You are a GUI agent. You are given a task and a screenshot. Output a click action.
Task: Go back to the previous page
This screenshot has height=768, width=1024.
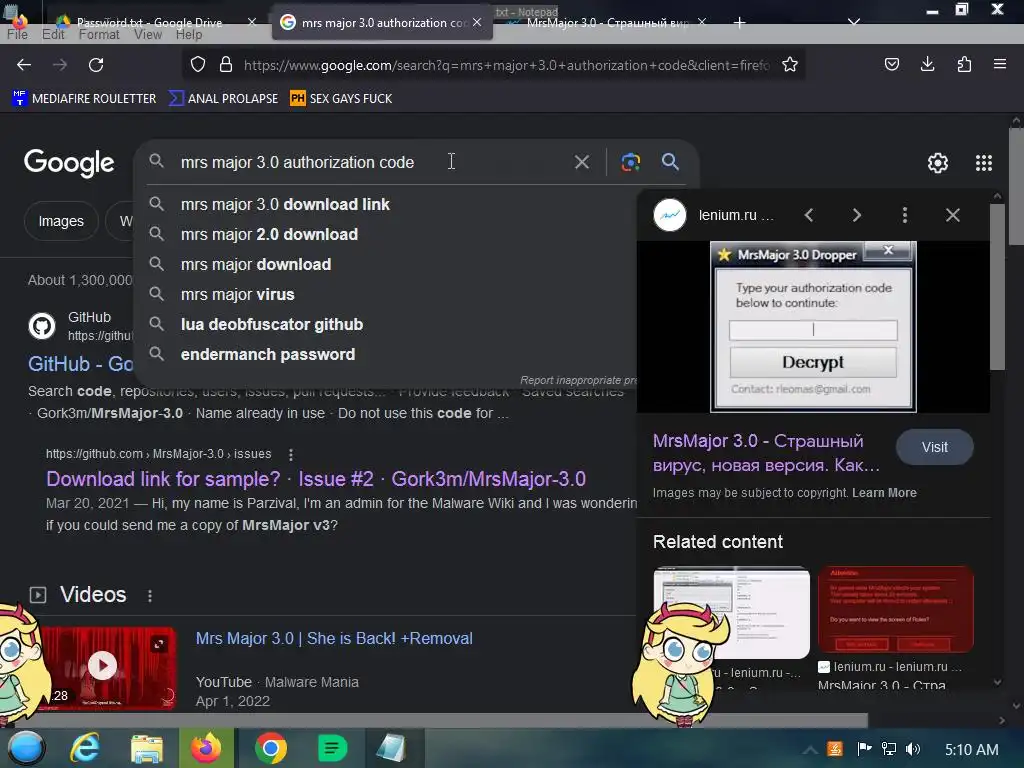point(24,65)
